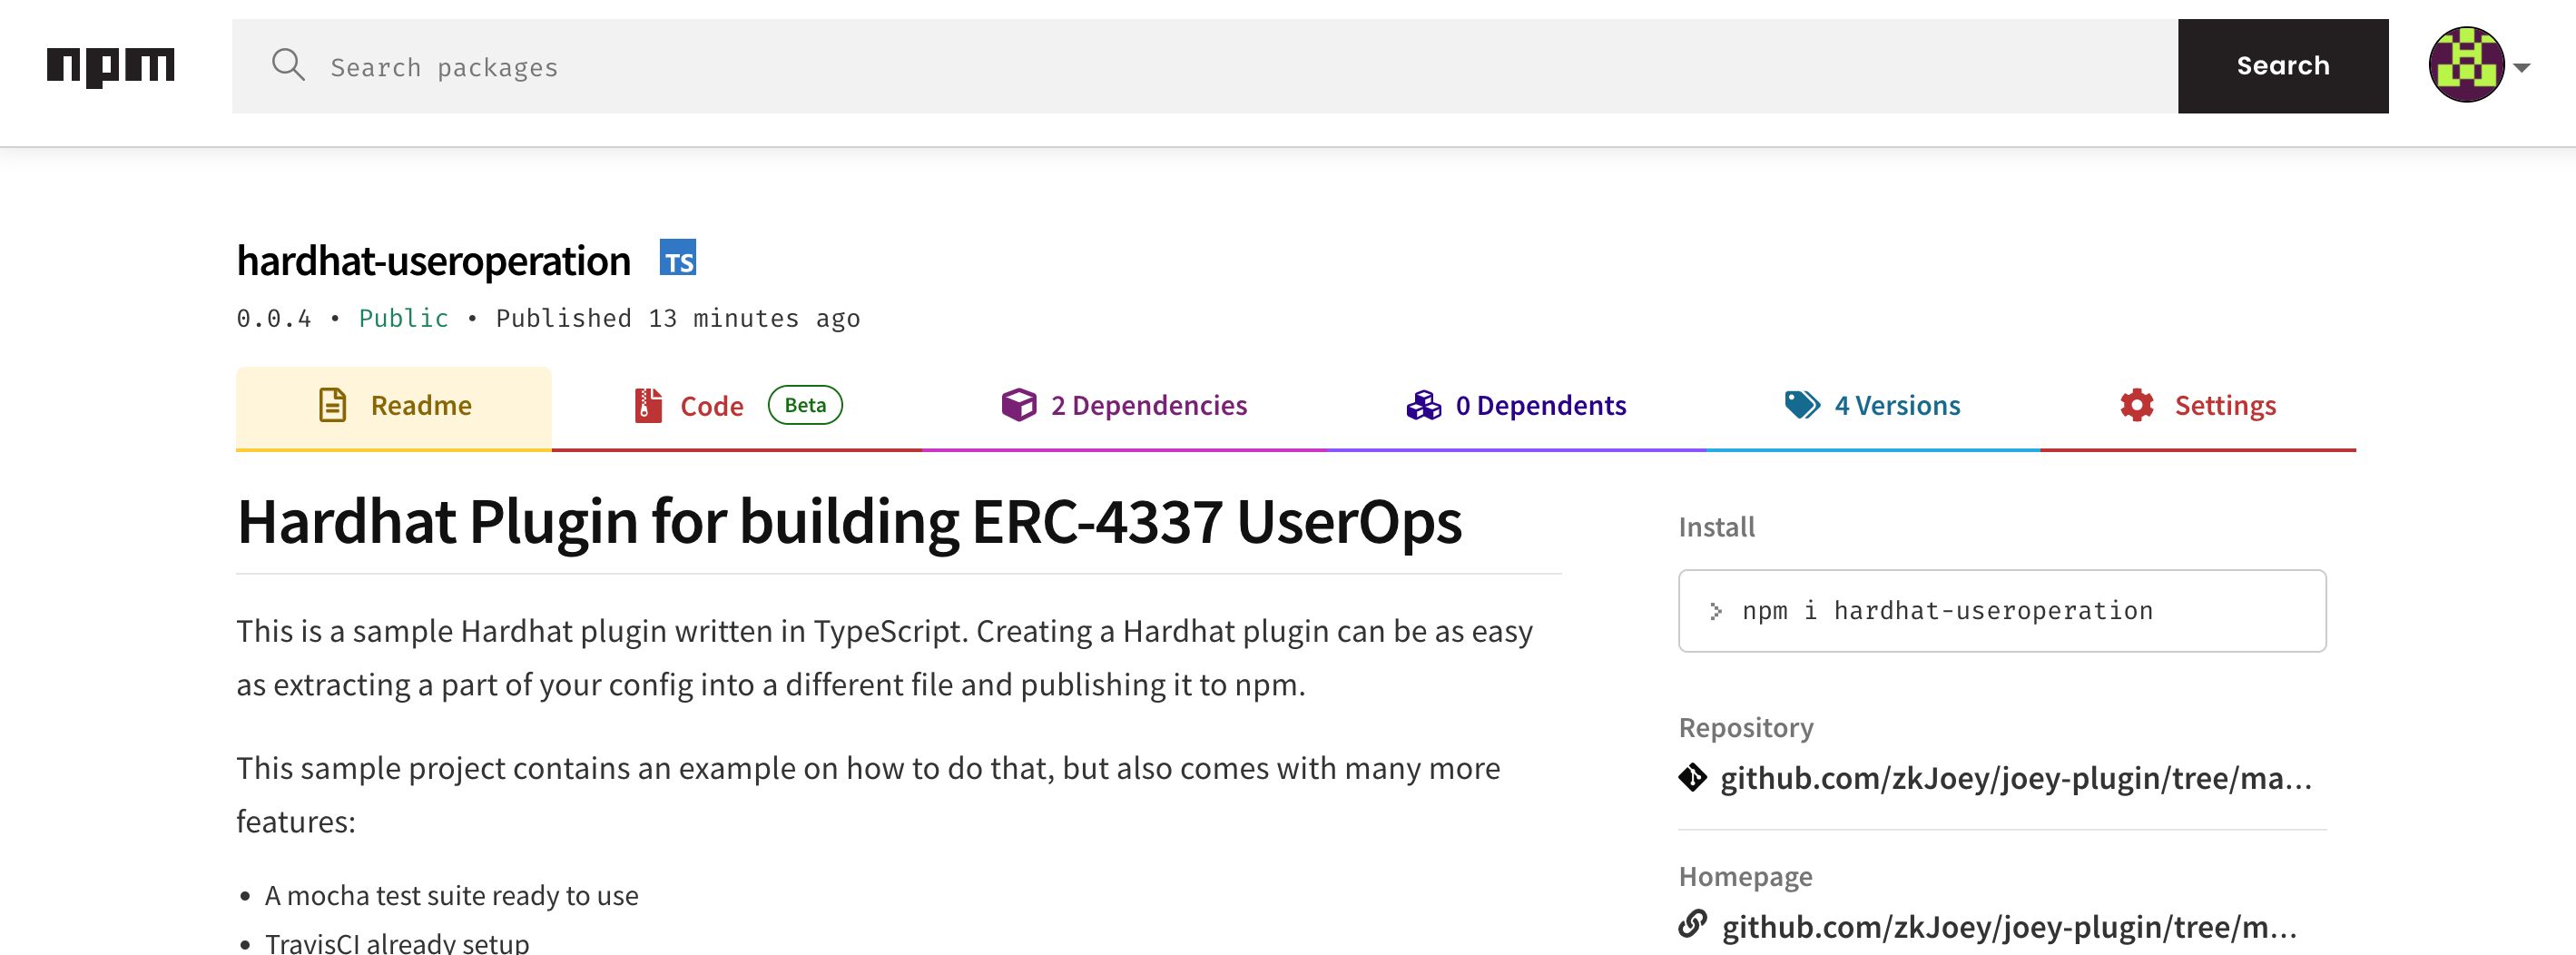Click the git repository diamond icon
2576x955 pixels.
1693,777
